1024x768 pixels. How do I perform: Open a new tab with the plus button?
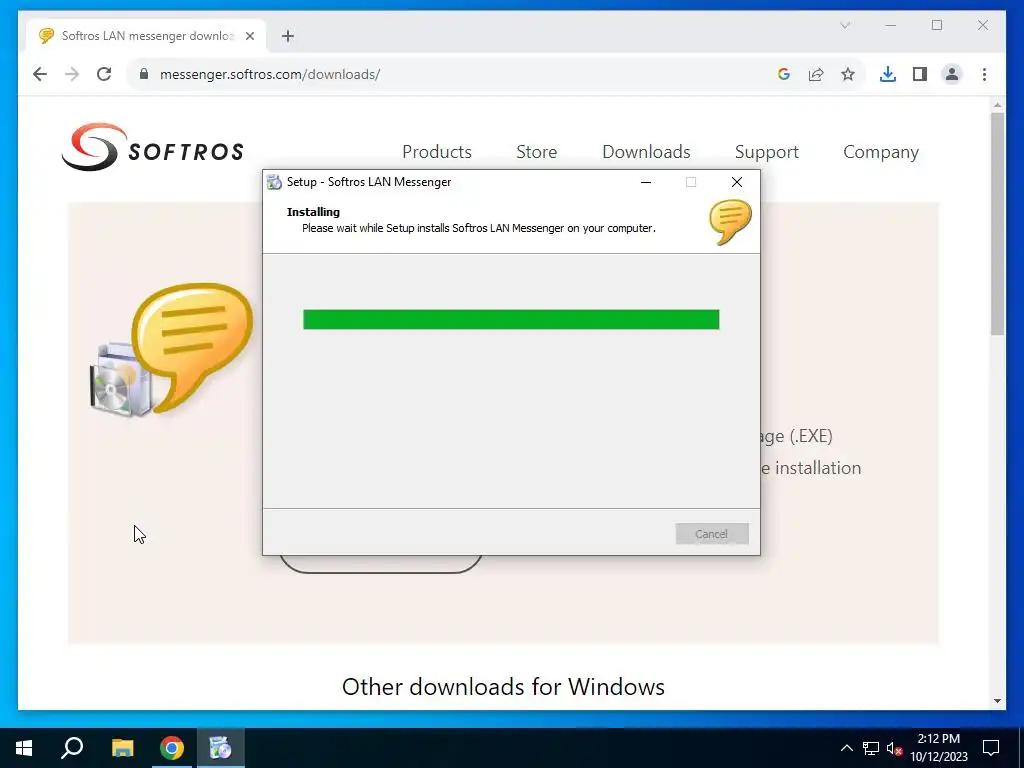tap(288, 36)
